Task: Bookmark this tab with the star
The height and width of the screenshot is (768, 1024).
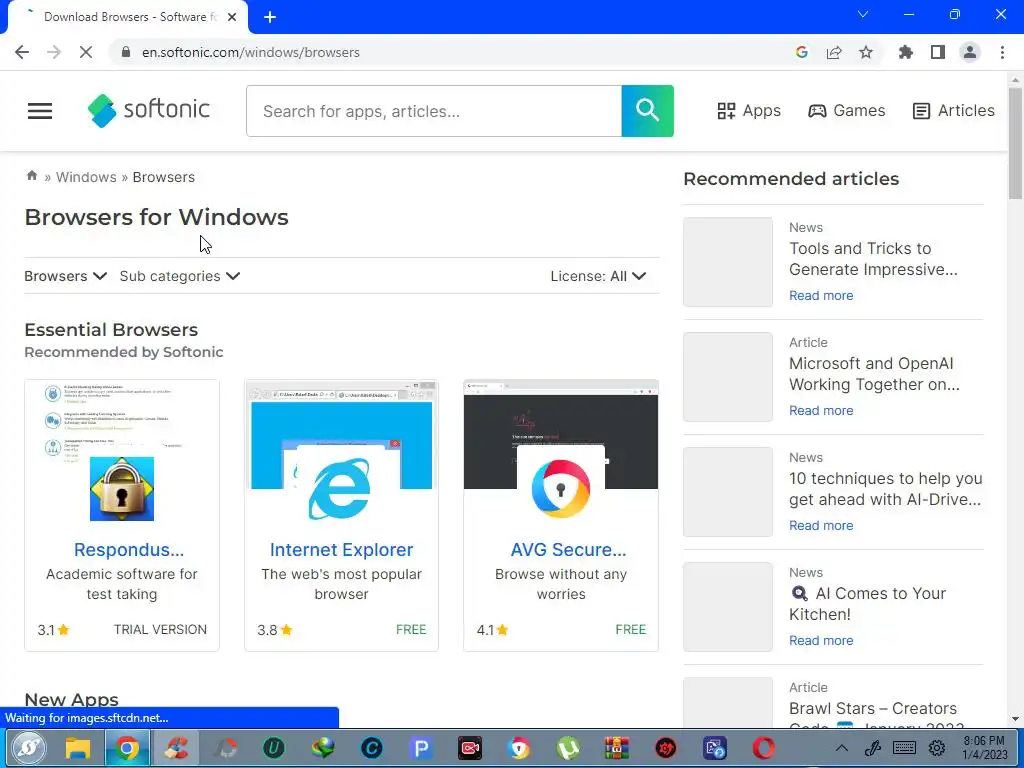Action: (x=866, y=52)
